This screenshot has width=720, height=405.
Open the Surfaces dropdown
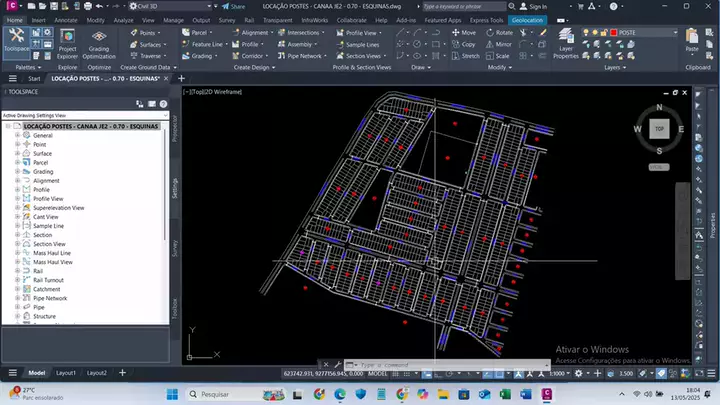pos(148,45)
